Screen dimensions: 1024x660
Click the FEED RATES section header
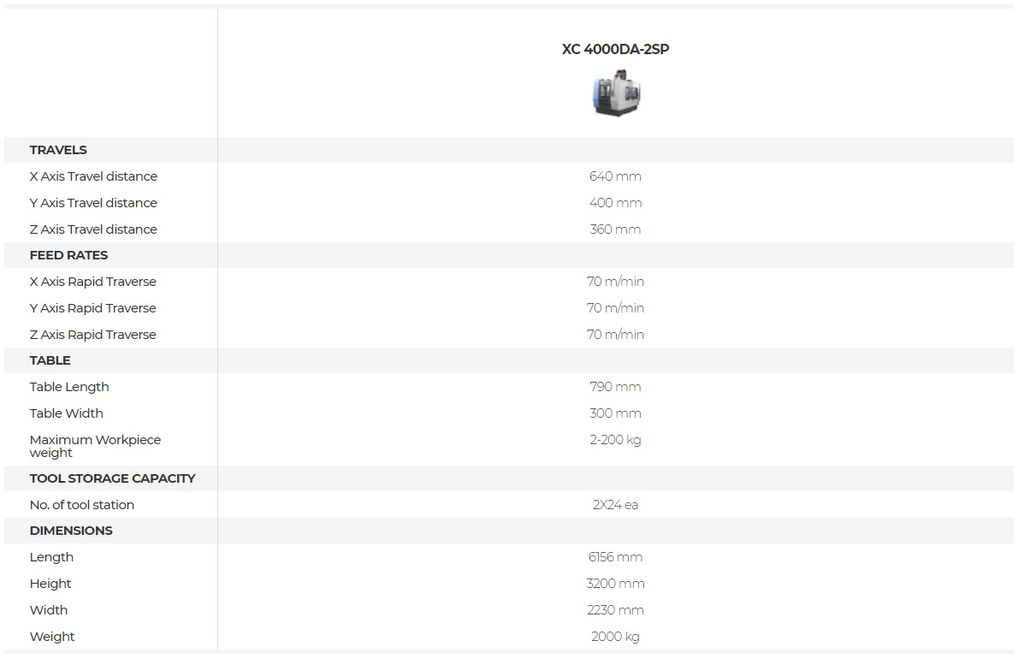coord(69,255)
